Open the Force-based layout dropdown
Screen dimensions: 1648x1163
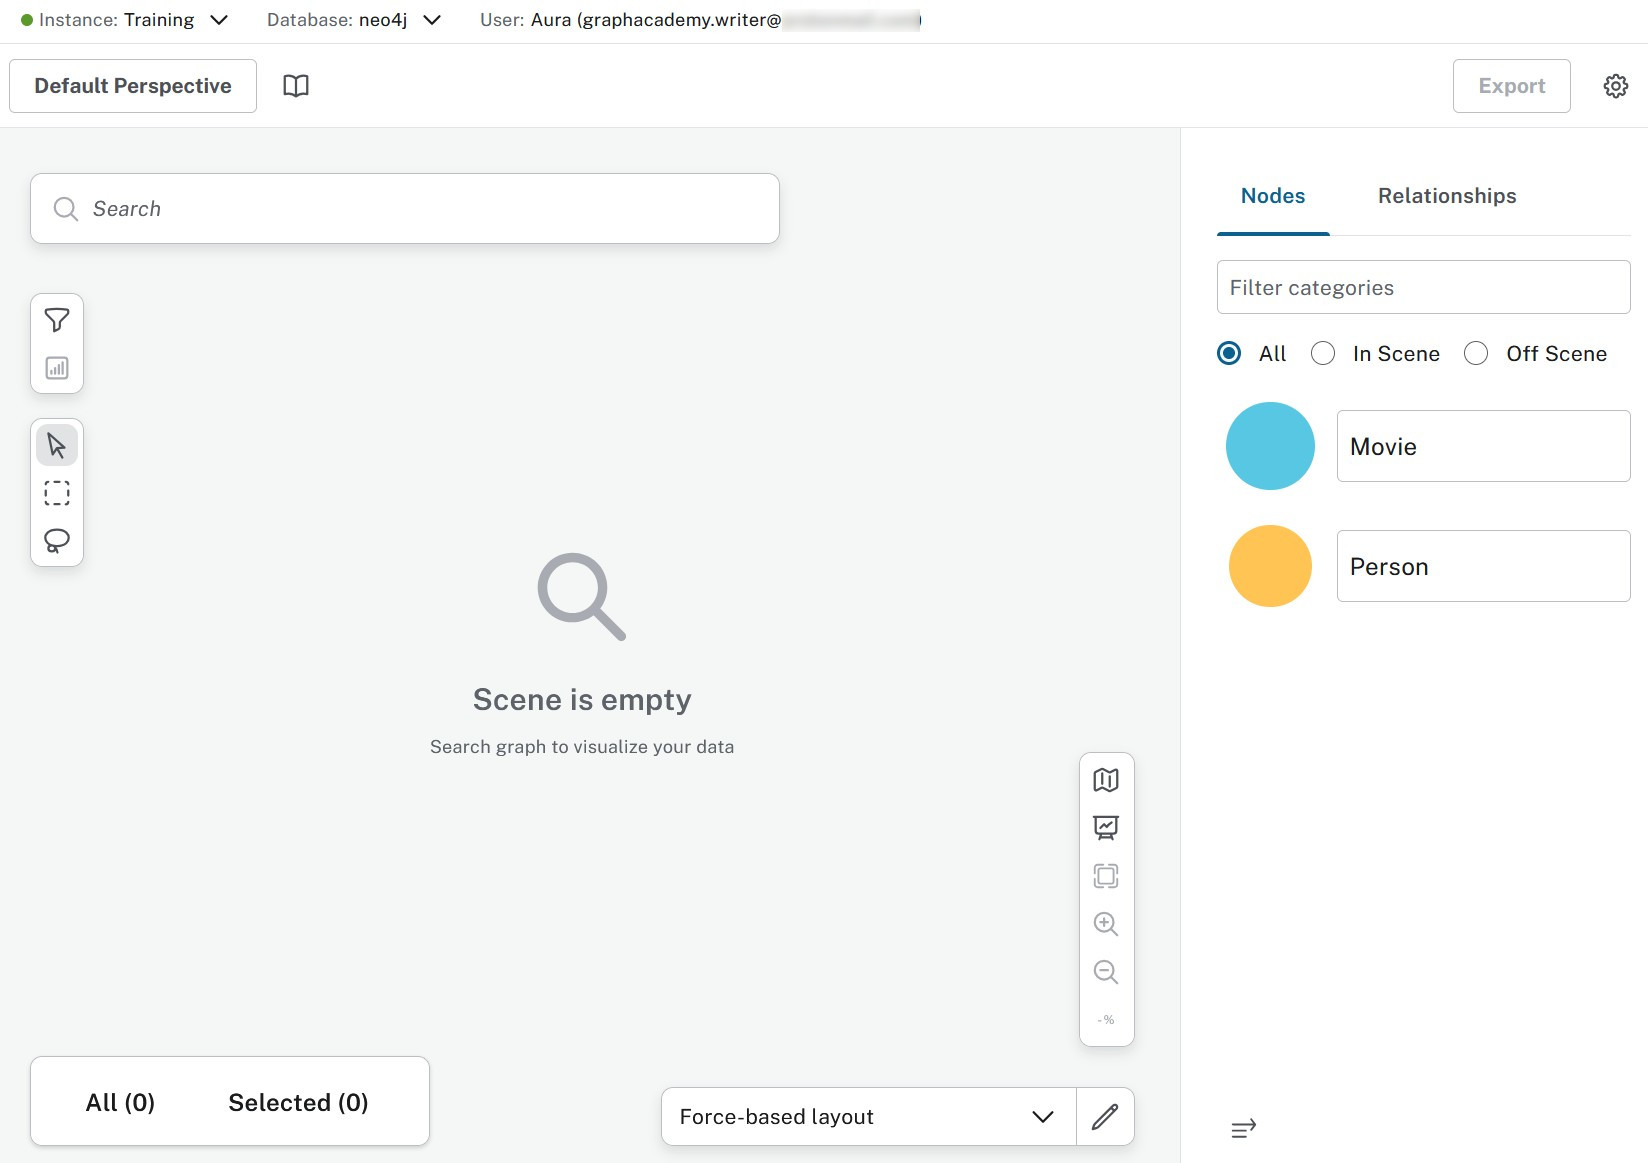[1043, 1116]
